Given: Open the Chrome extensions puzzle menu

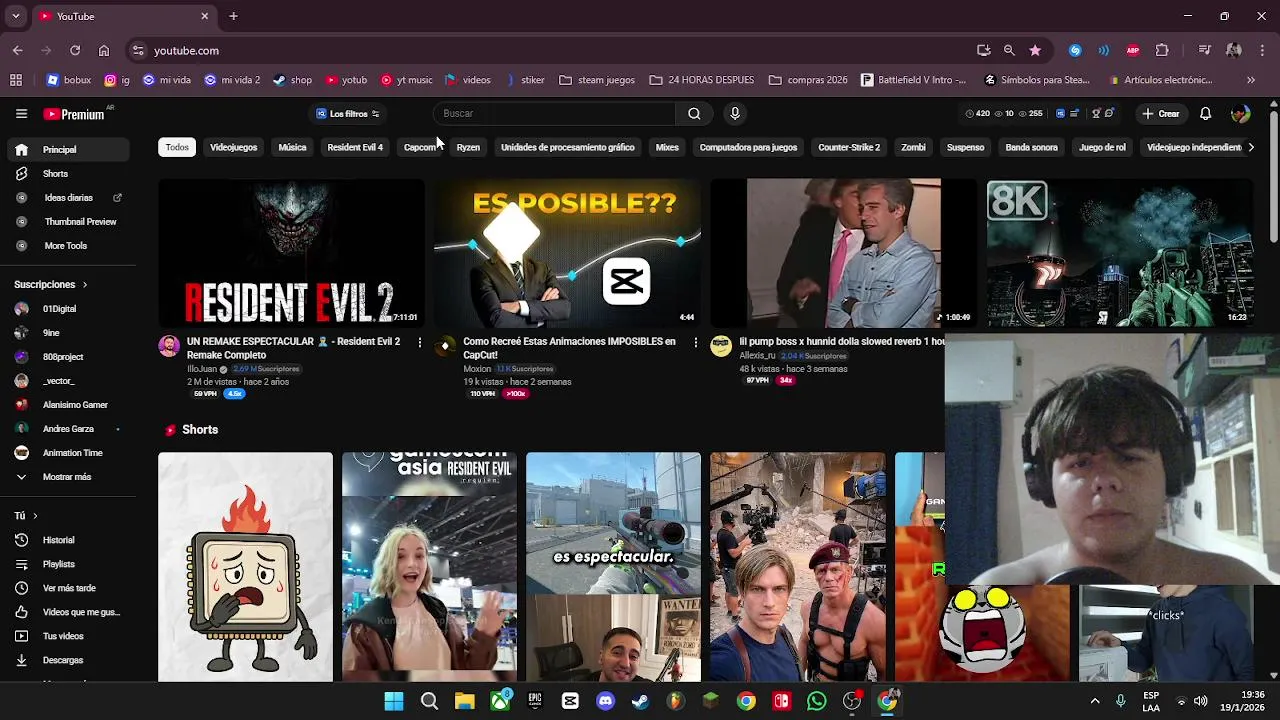Looking at the screenshot, I should (x=1162, y=50).
